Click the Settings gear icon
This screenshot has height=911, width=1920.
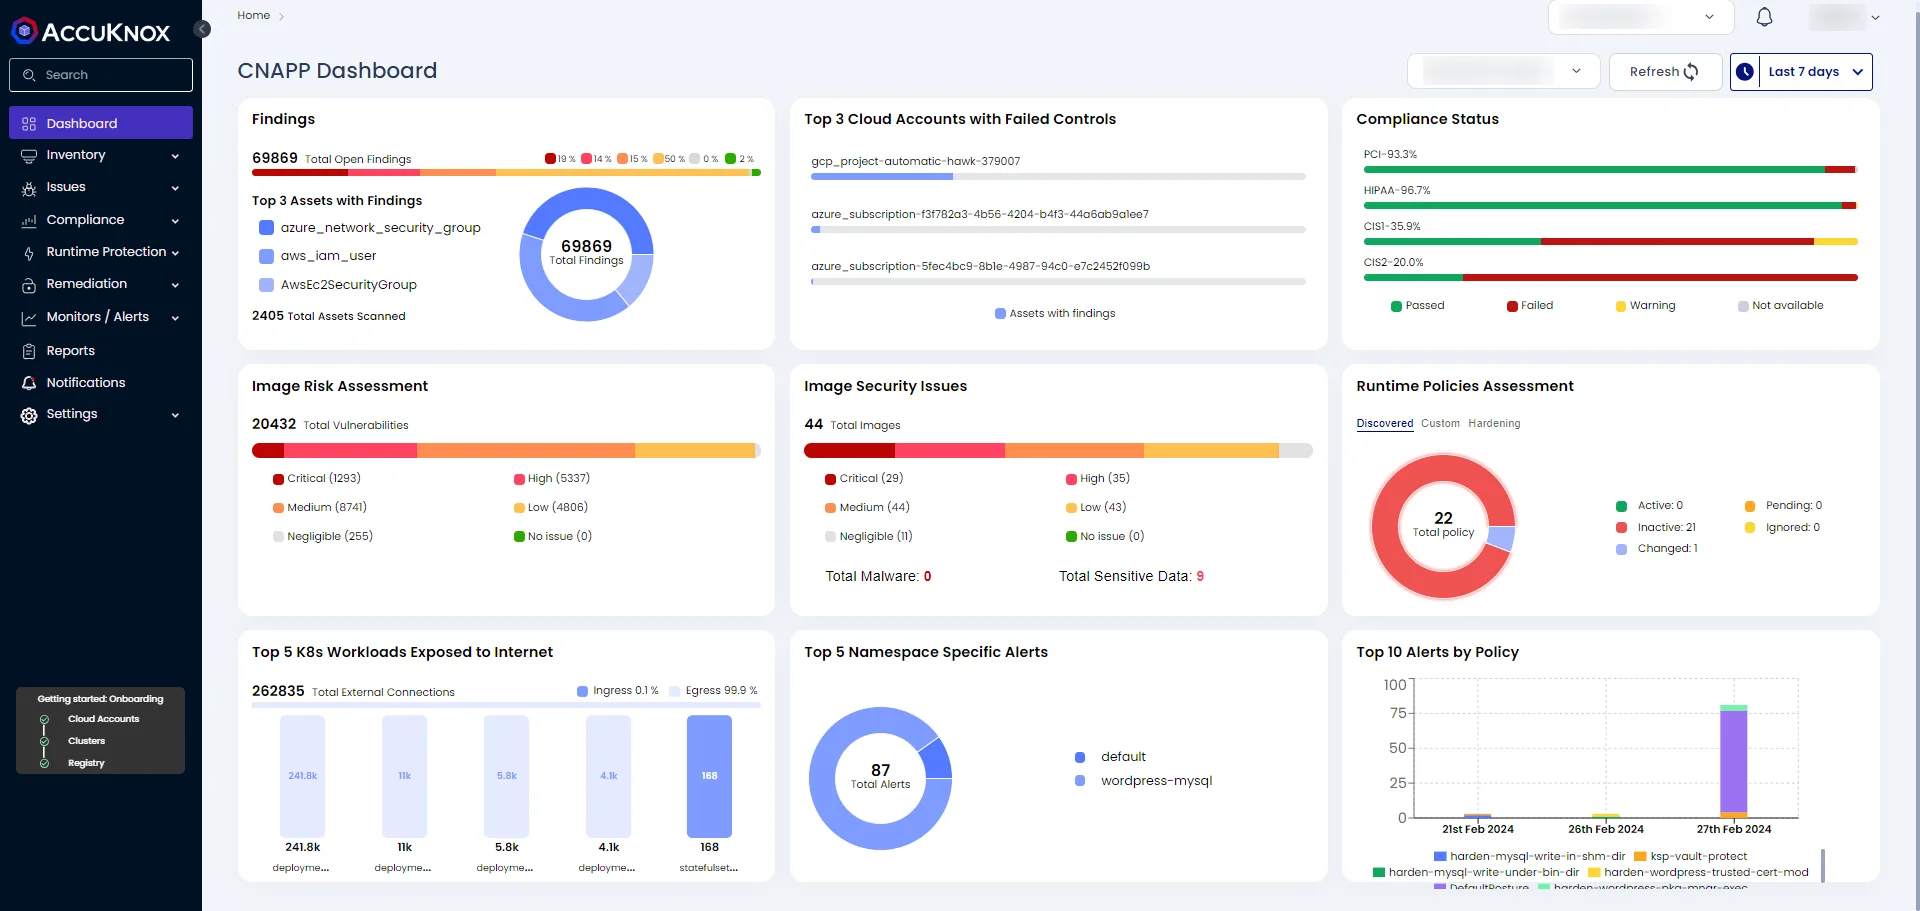point(29,415)
